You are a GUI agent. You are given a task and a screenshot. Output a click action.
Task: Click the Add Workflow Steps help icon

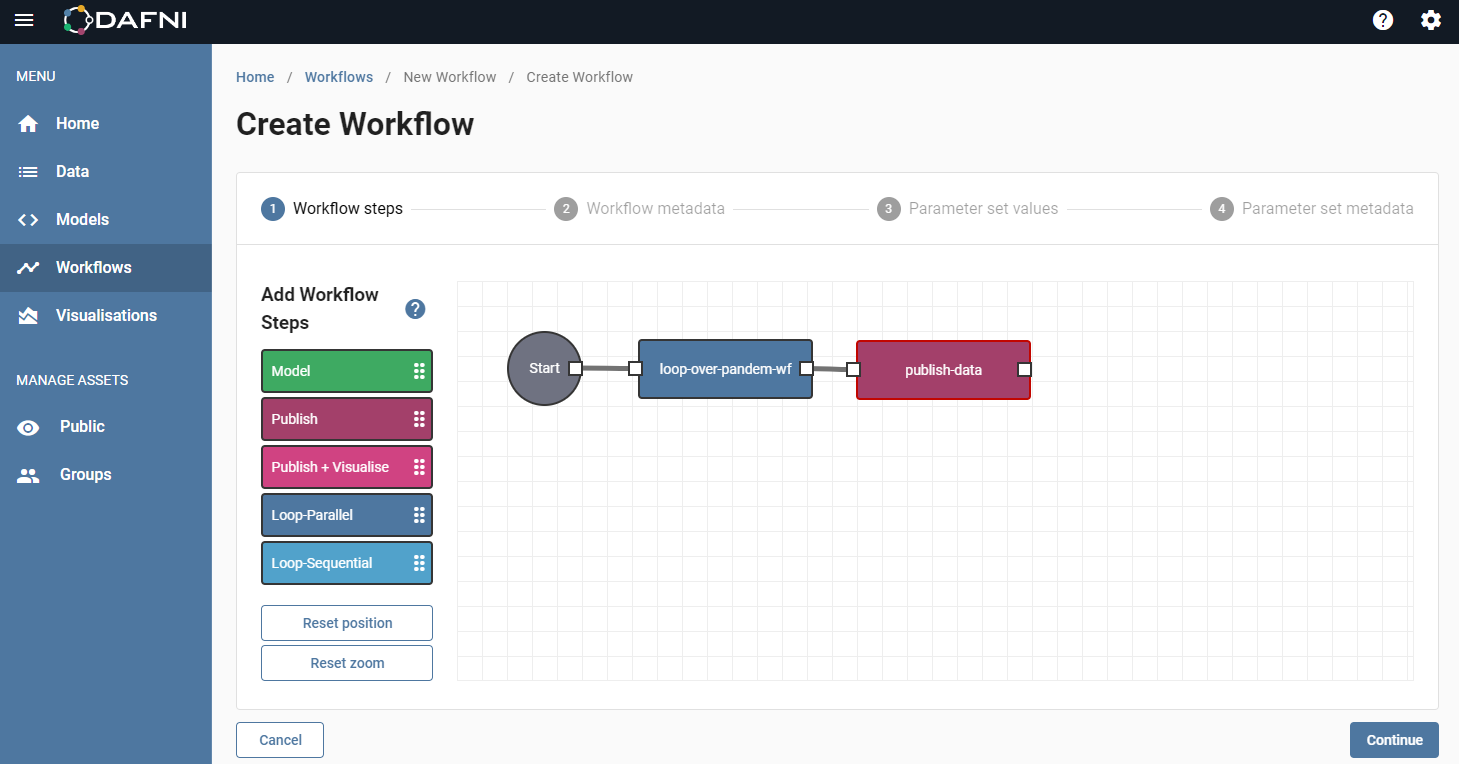click(x=415, y=309)
